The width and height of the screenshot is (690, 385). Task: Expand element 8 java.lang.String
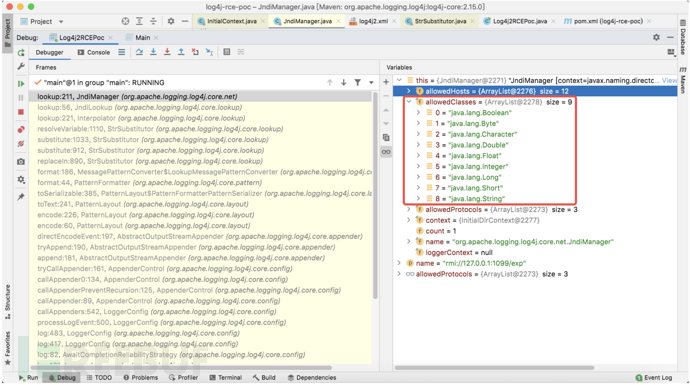click(418, 198)
